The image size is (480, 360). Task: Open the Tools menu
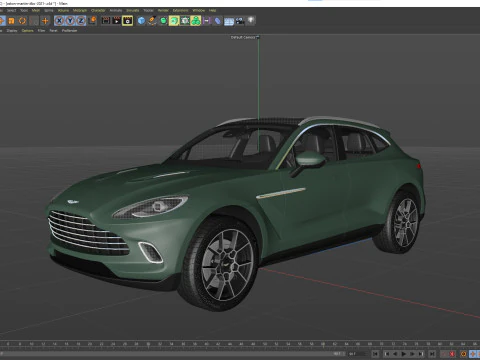pos(24,10)
